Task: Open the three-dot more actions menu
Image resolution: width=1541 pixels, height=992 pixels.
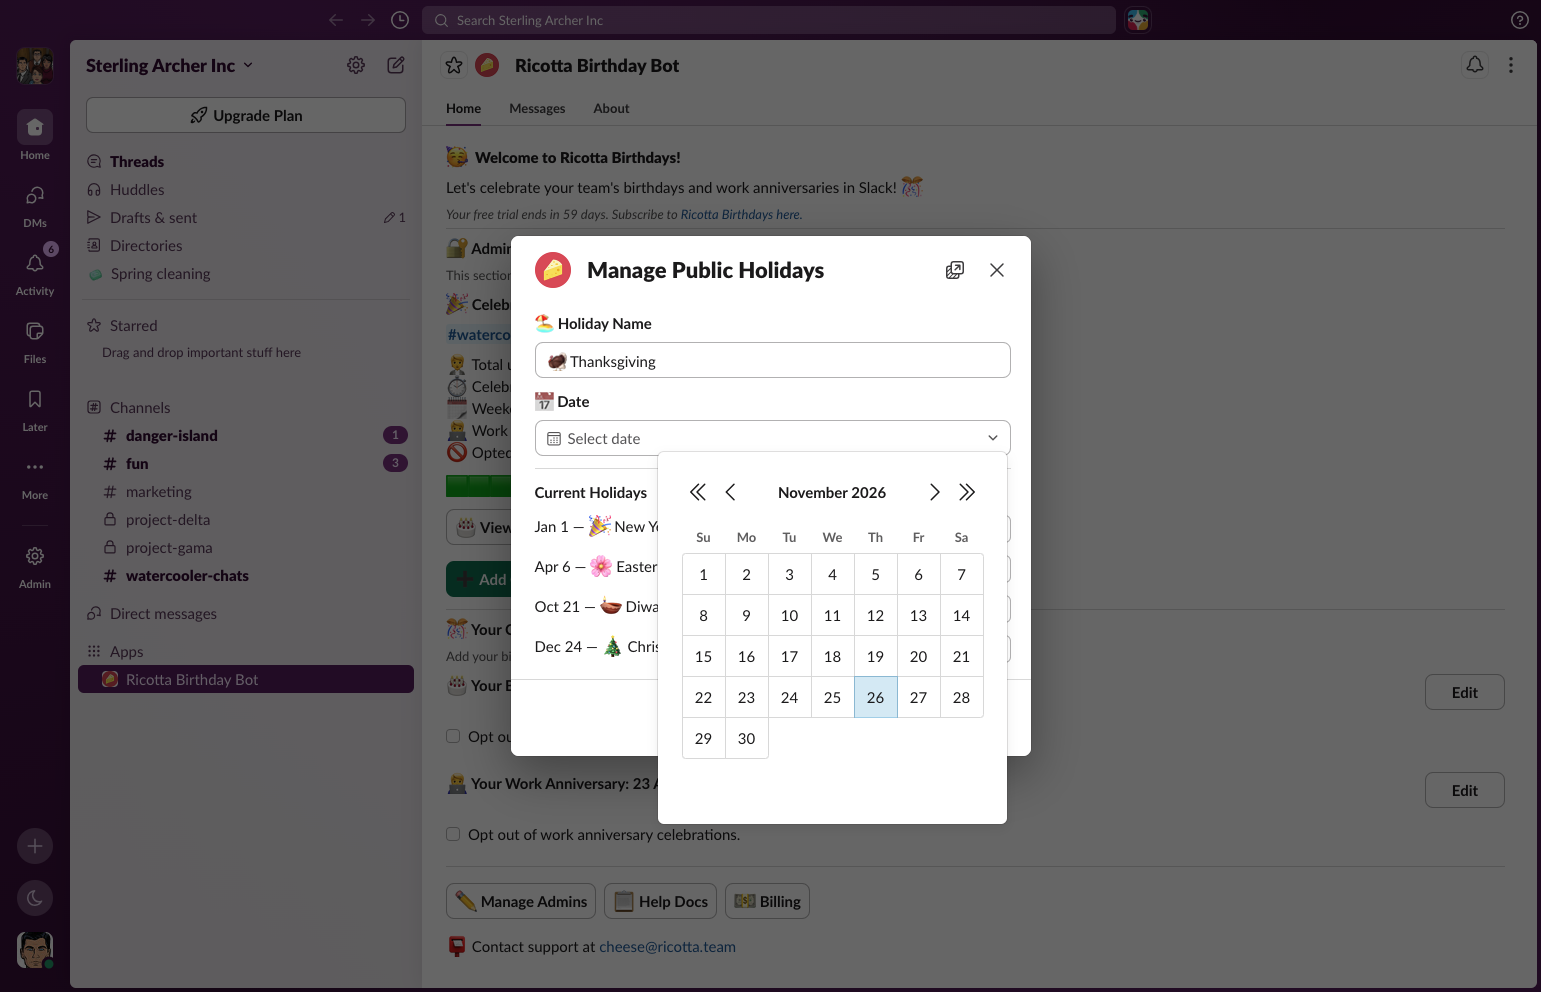Action: (1511, 65)
